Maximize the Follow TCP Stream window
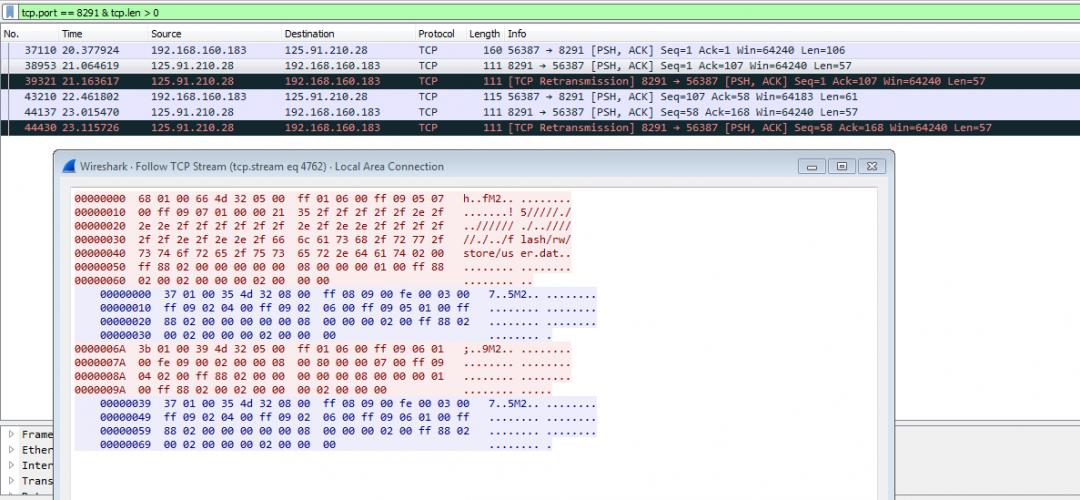 pyautogui.click(x=842, y=166)
